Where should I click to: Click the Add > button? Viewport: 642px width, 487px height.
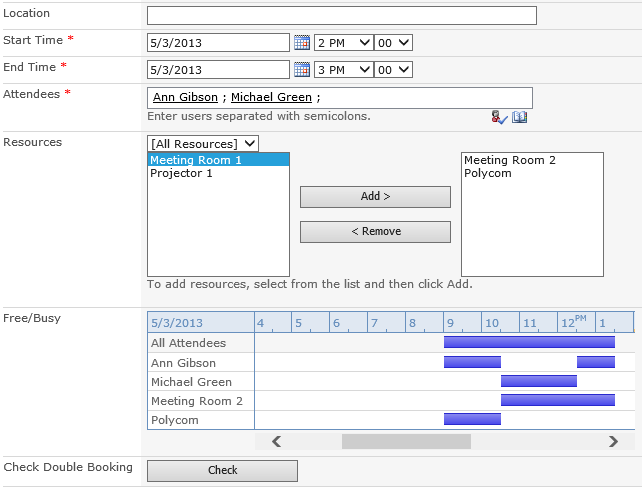coord(375,197)
